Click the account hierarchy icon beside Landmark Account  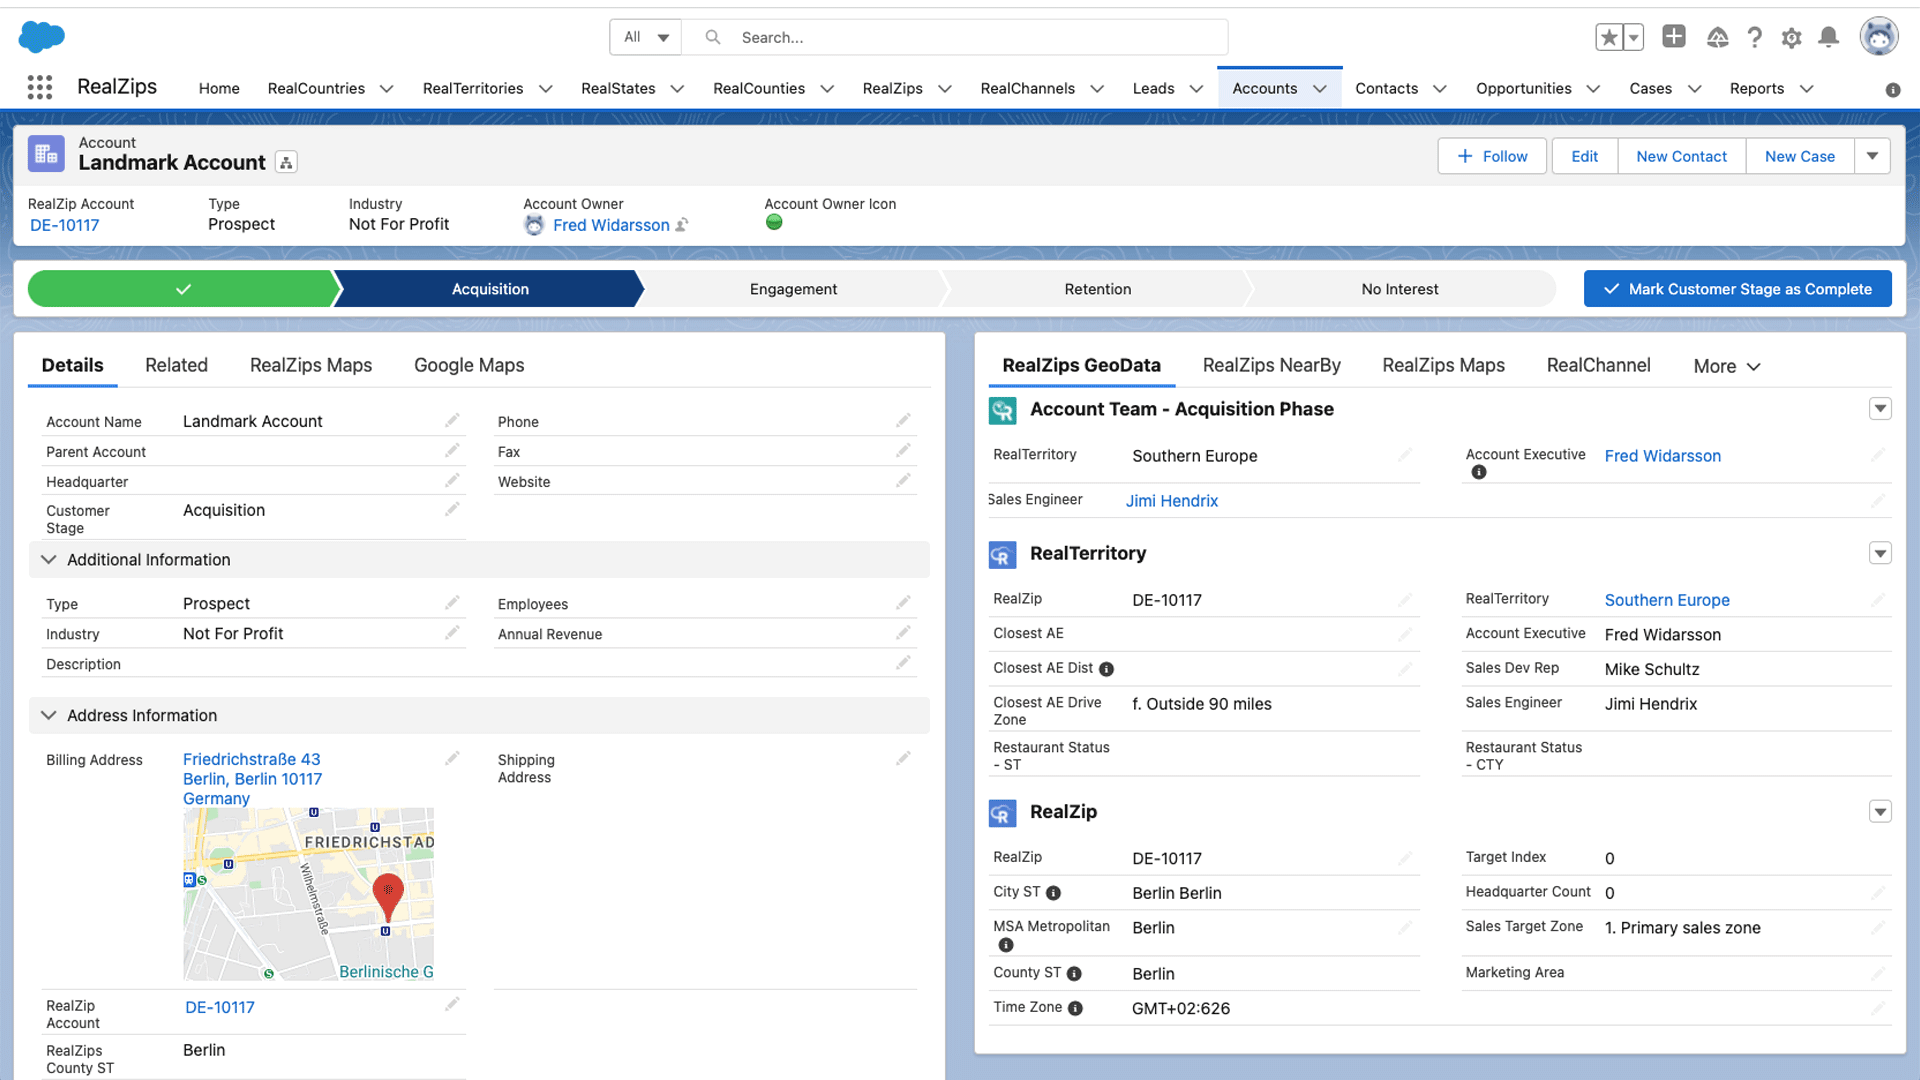[287, 163]
